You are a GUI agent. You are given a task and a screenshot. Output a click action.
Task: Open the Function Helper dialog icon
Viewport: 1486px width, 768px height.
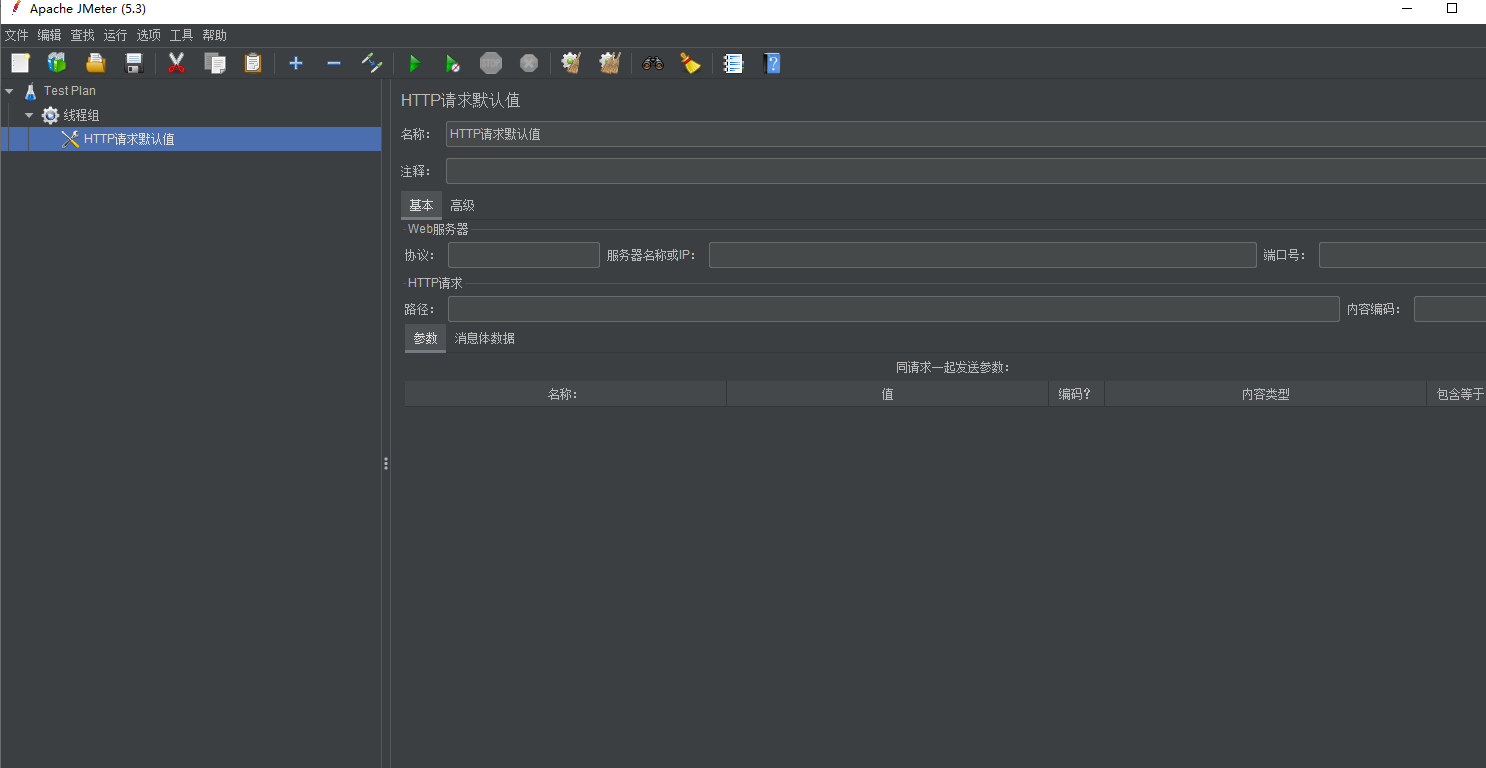tap(733, 63)
